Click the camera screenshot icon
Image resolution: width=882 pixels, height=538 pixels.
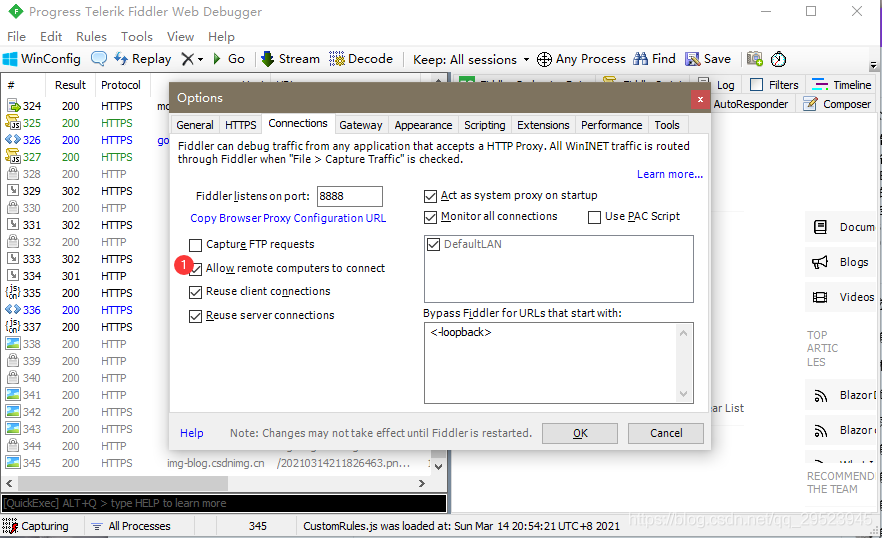[x=755, y=59]
